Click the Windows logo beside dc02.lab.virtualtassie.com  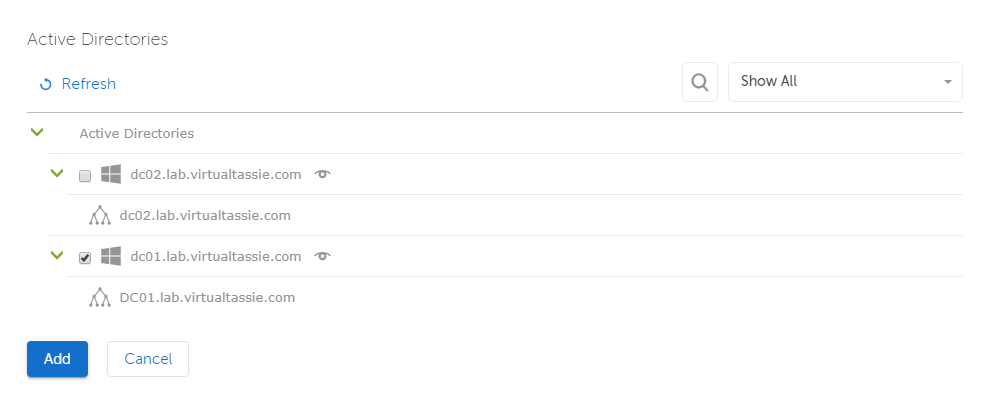click(x=111, y=174)
